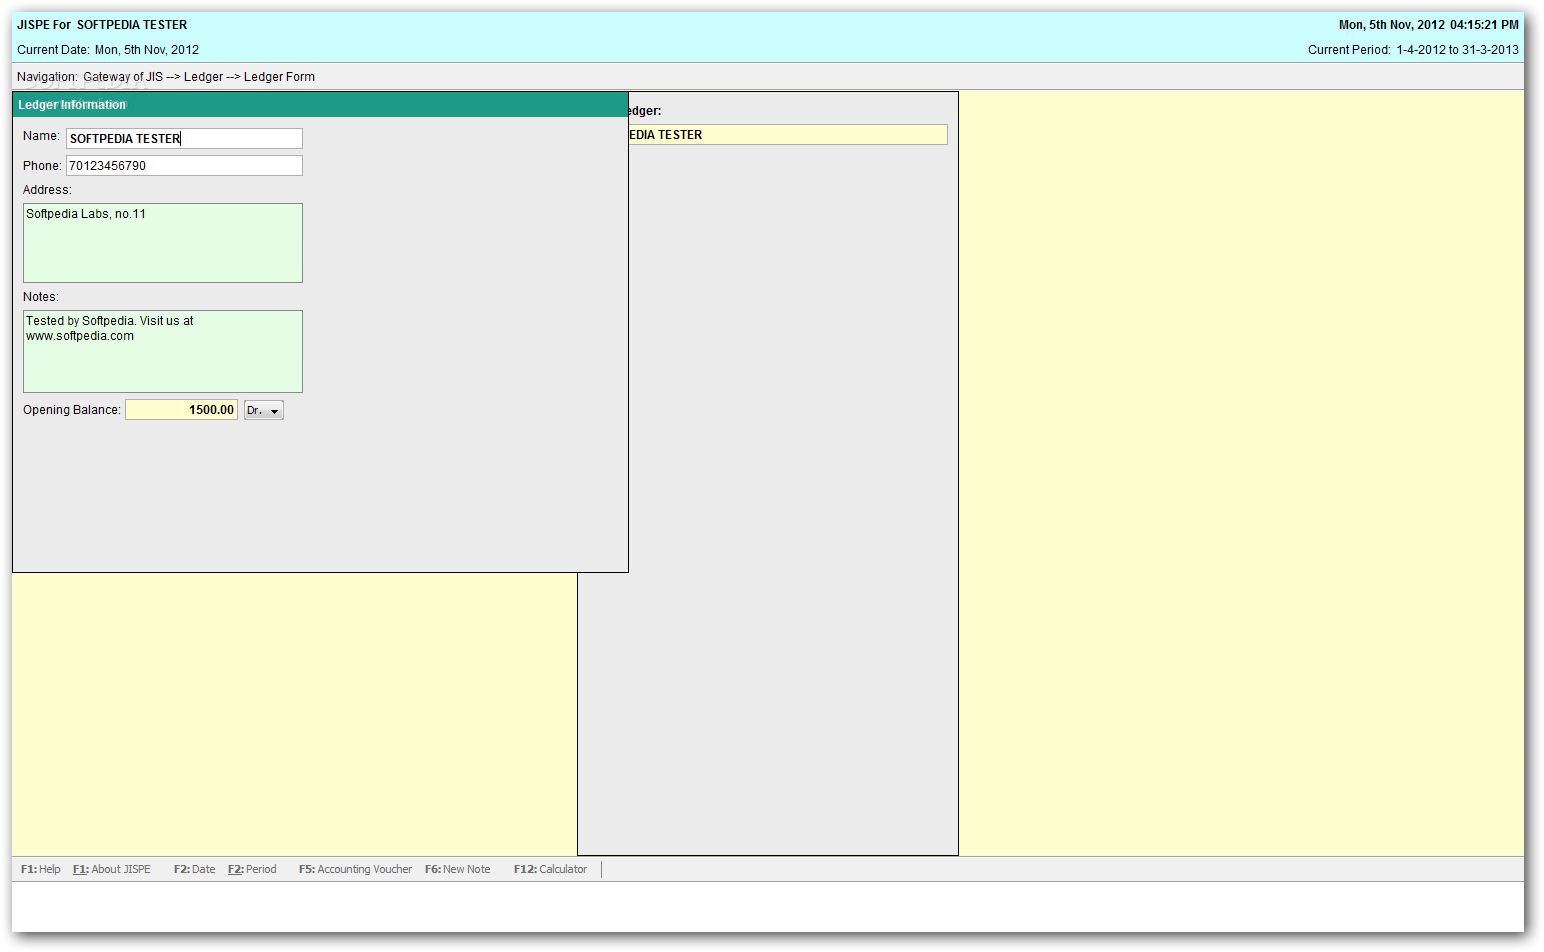
Task: Select the ledger entry ending in EDIA TESTER
Action: click(x=787, y=135)
